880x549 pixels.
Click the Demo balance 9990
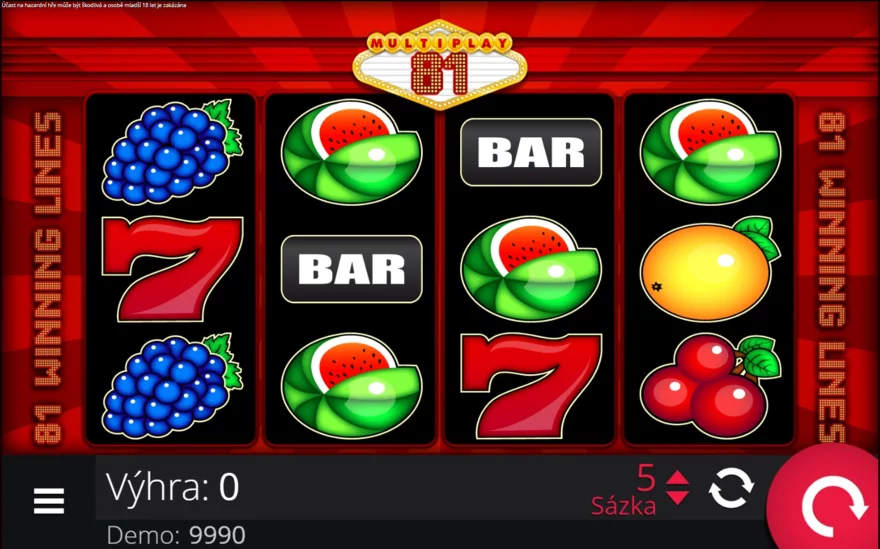176,535
